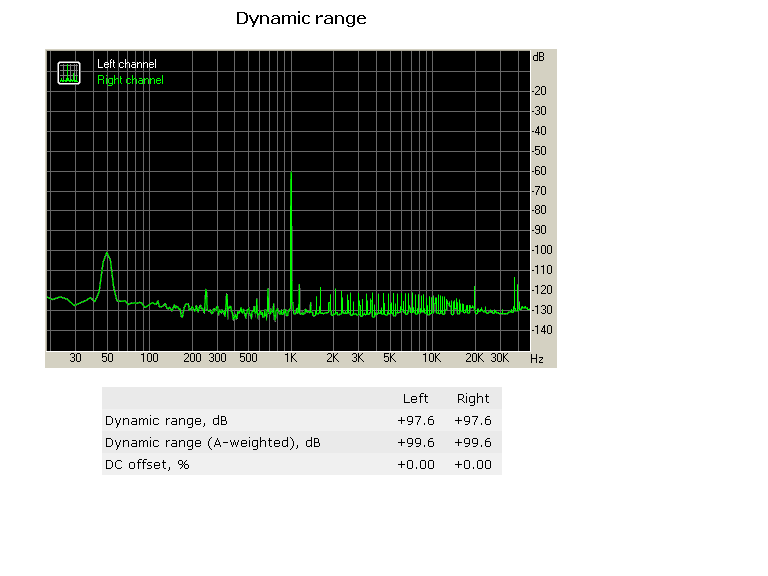This screenshot has width=768, height=576.
Task: Click the '-60' dB axis tick label
Action: tap(540, 171)
